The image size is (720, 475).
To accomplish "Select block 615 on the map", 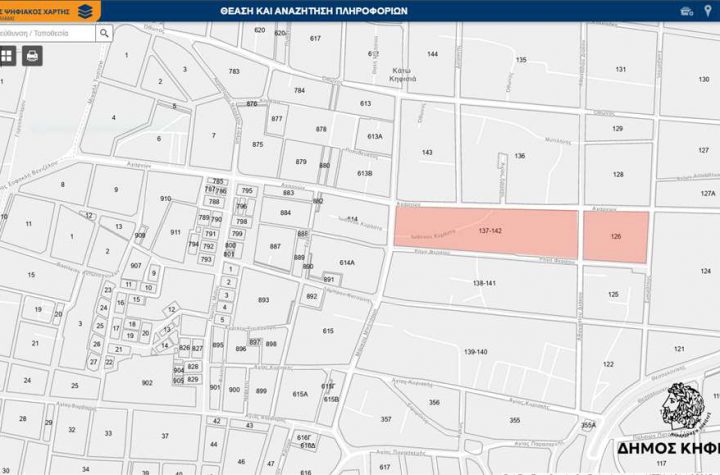I will pyautogui.click(x=328, y=331).
